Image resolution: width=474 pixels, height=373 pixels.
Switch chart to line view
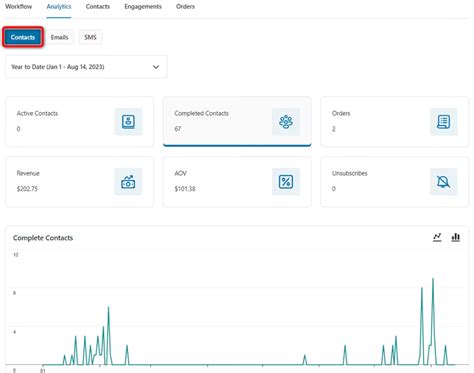click(437, 237)
